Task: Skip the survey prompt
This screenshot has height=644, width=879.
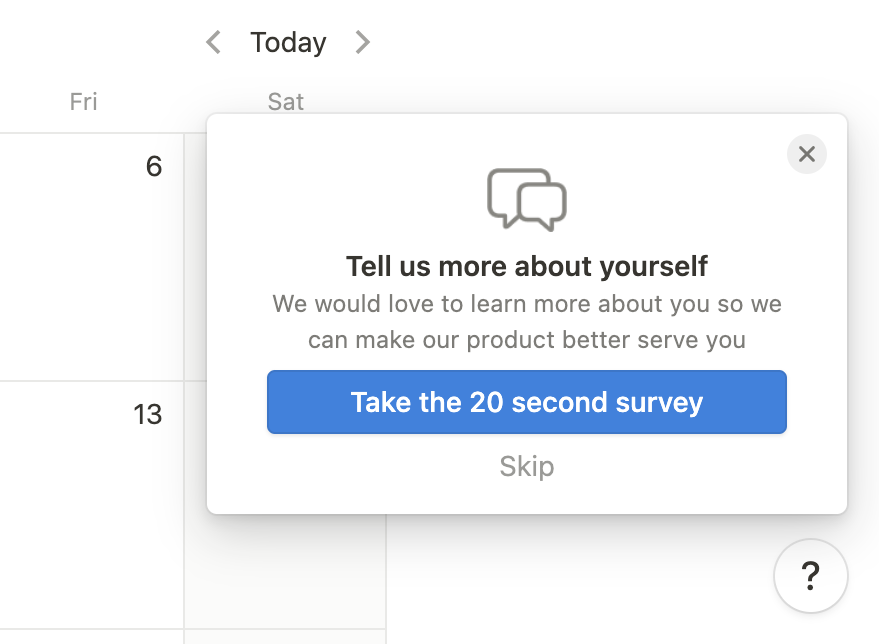Action: point(527,466)
